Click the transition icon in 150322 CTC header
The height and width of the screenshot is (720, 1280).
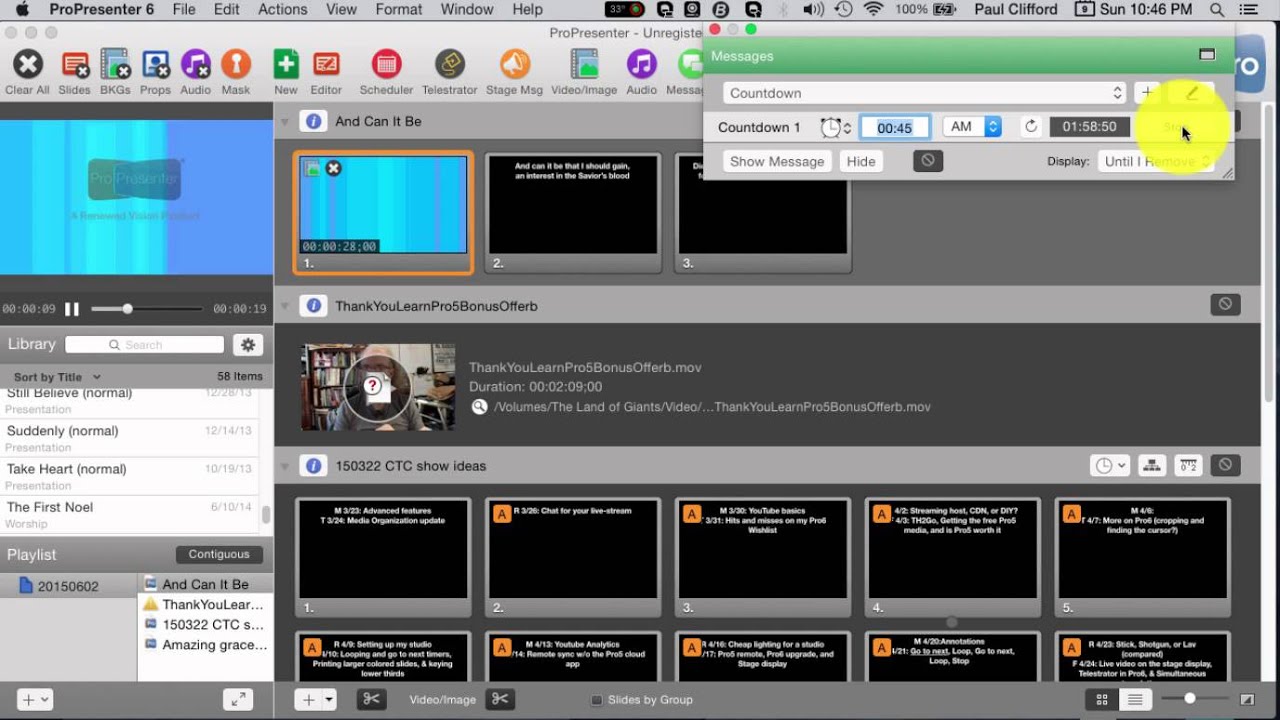point(1188,465)
